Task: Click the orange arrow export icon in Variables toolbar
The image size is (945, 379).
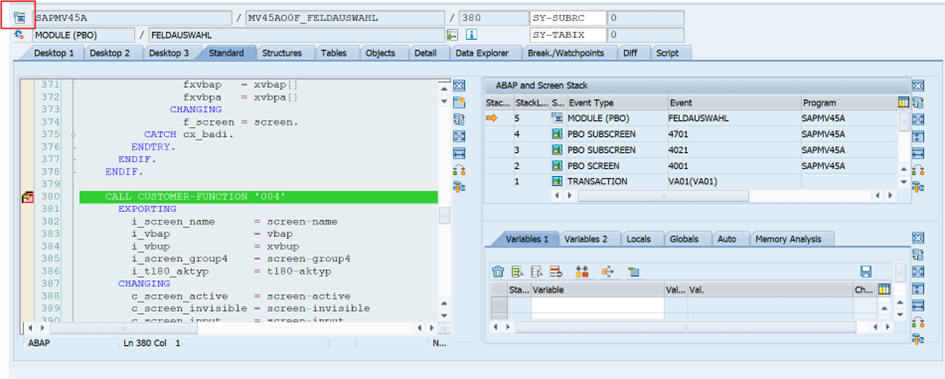Action: (608, 272)
